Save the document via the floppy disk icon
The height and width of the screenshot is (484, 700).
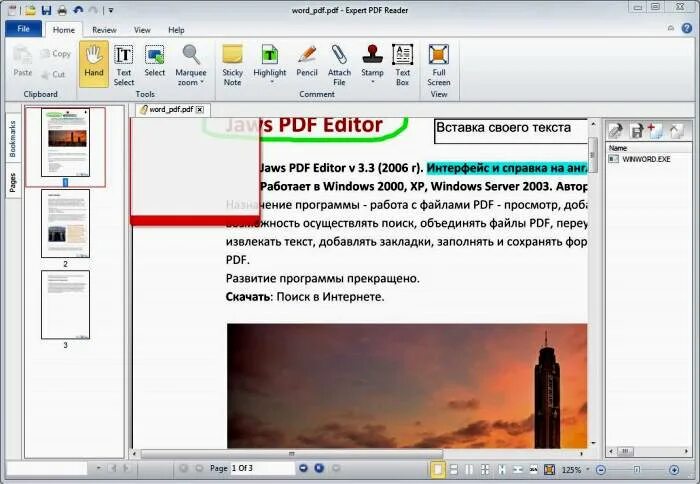click(46, 10)
